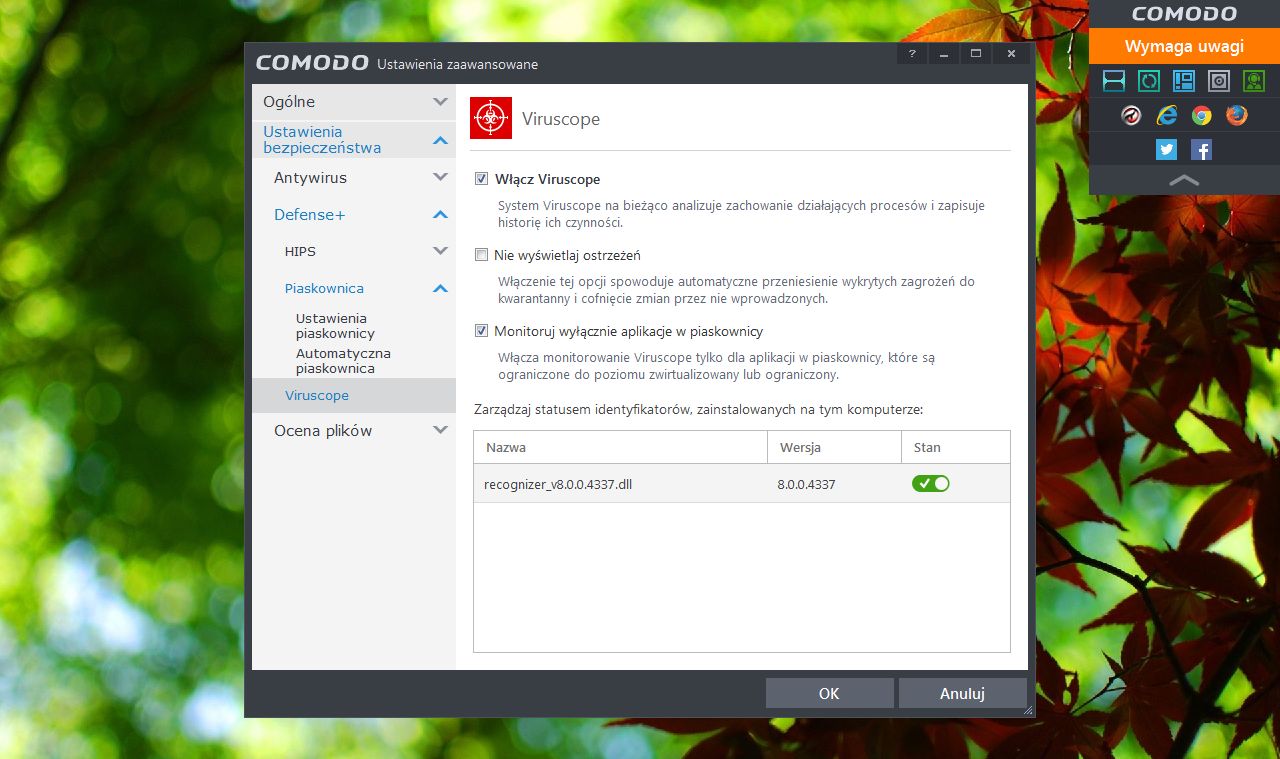Click the Piaskownica sidebar label
This screenshot has width=1280, height=759.
(324, 289)
